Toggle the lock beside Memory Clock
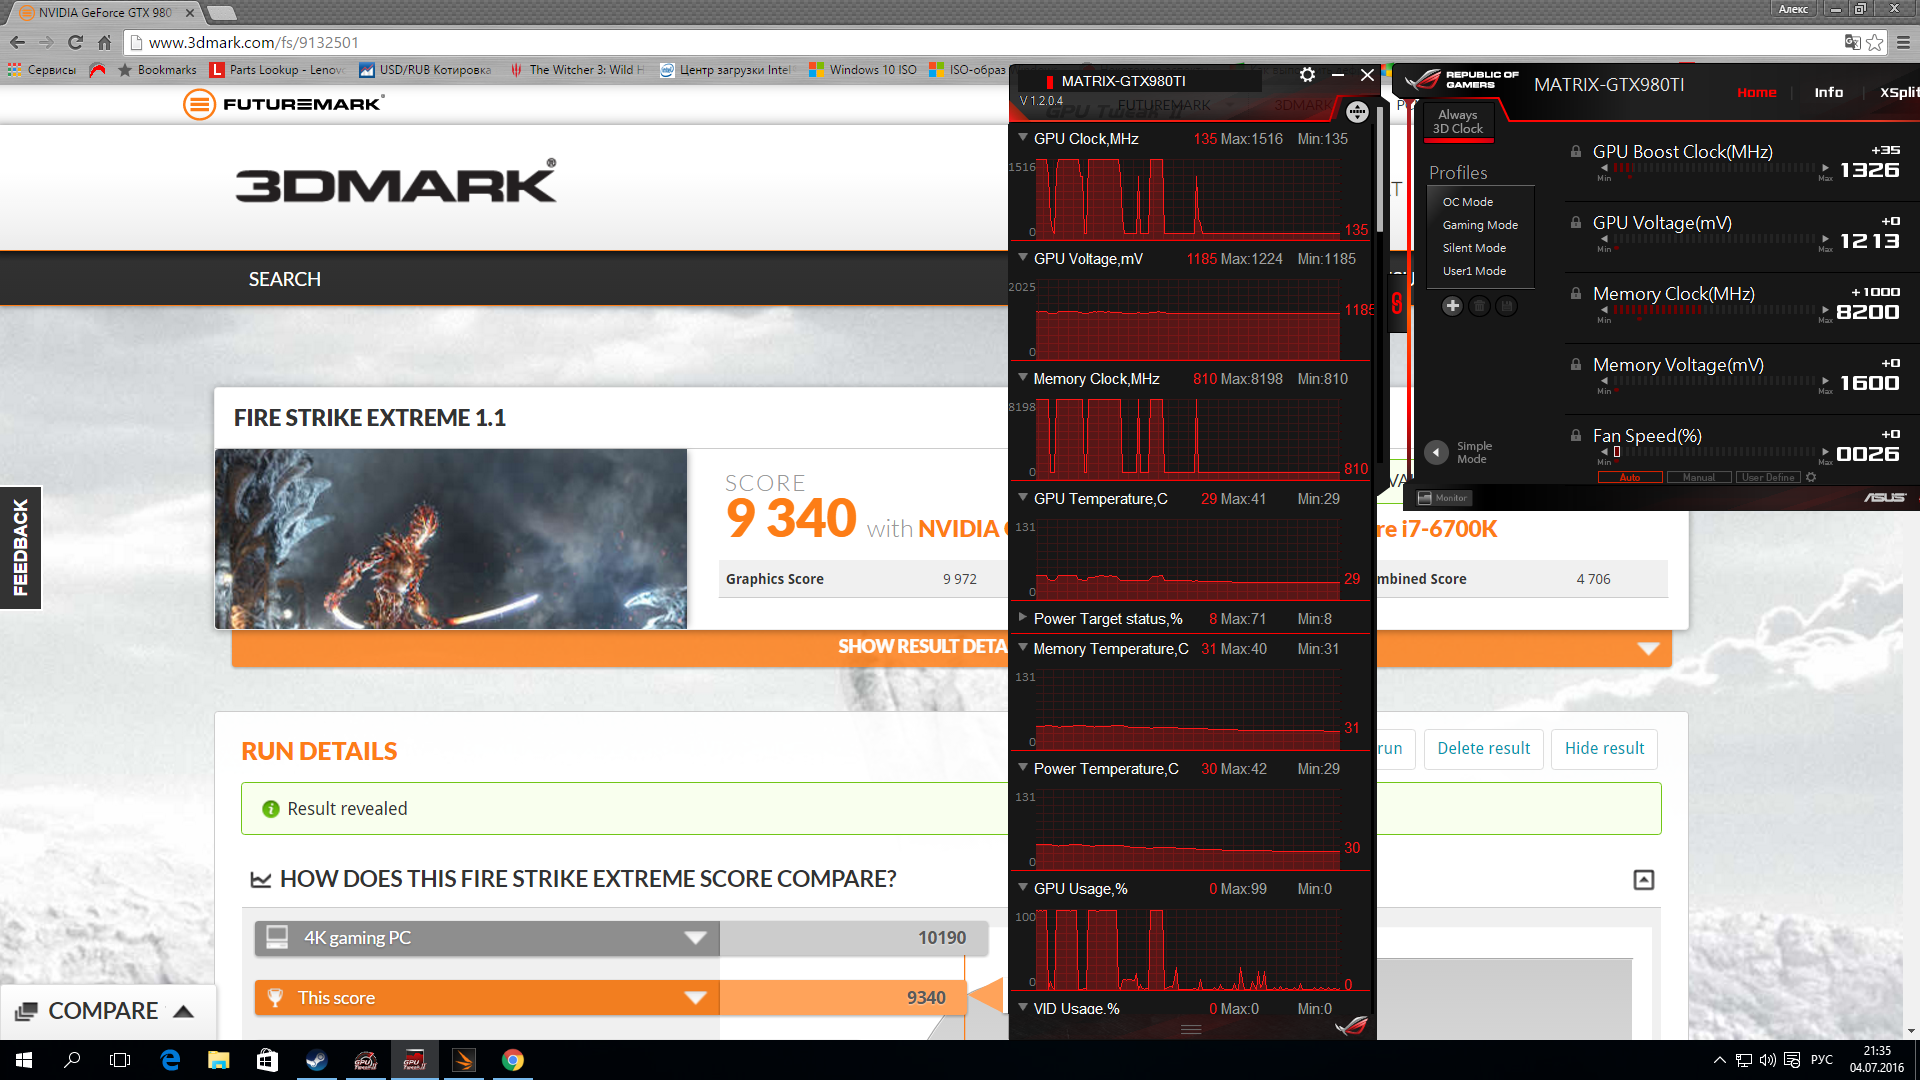This screenshot has height=1080, width=1920. point(1576,294)
